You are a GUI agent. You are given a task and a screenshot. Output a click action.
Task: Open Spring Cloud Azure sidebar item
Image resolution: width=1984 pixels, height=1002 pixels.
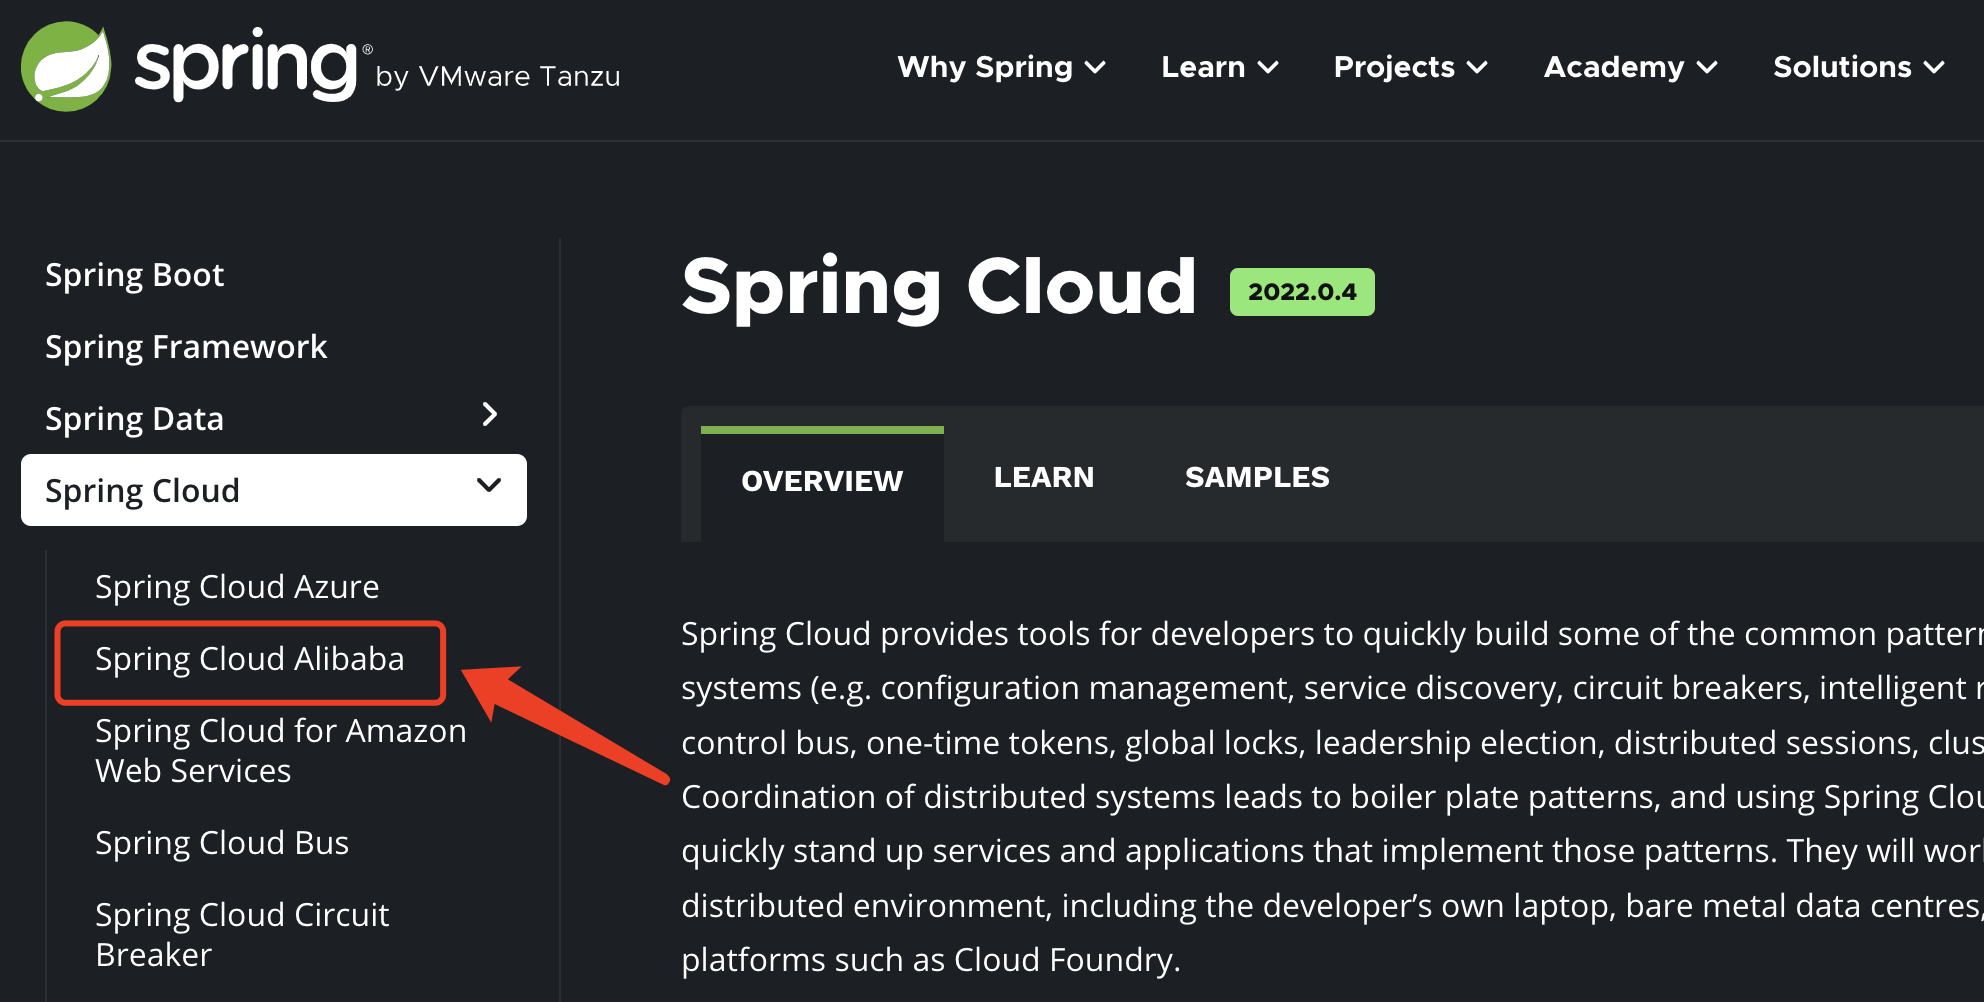[x=237, y=587]
